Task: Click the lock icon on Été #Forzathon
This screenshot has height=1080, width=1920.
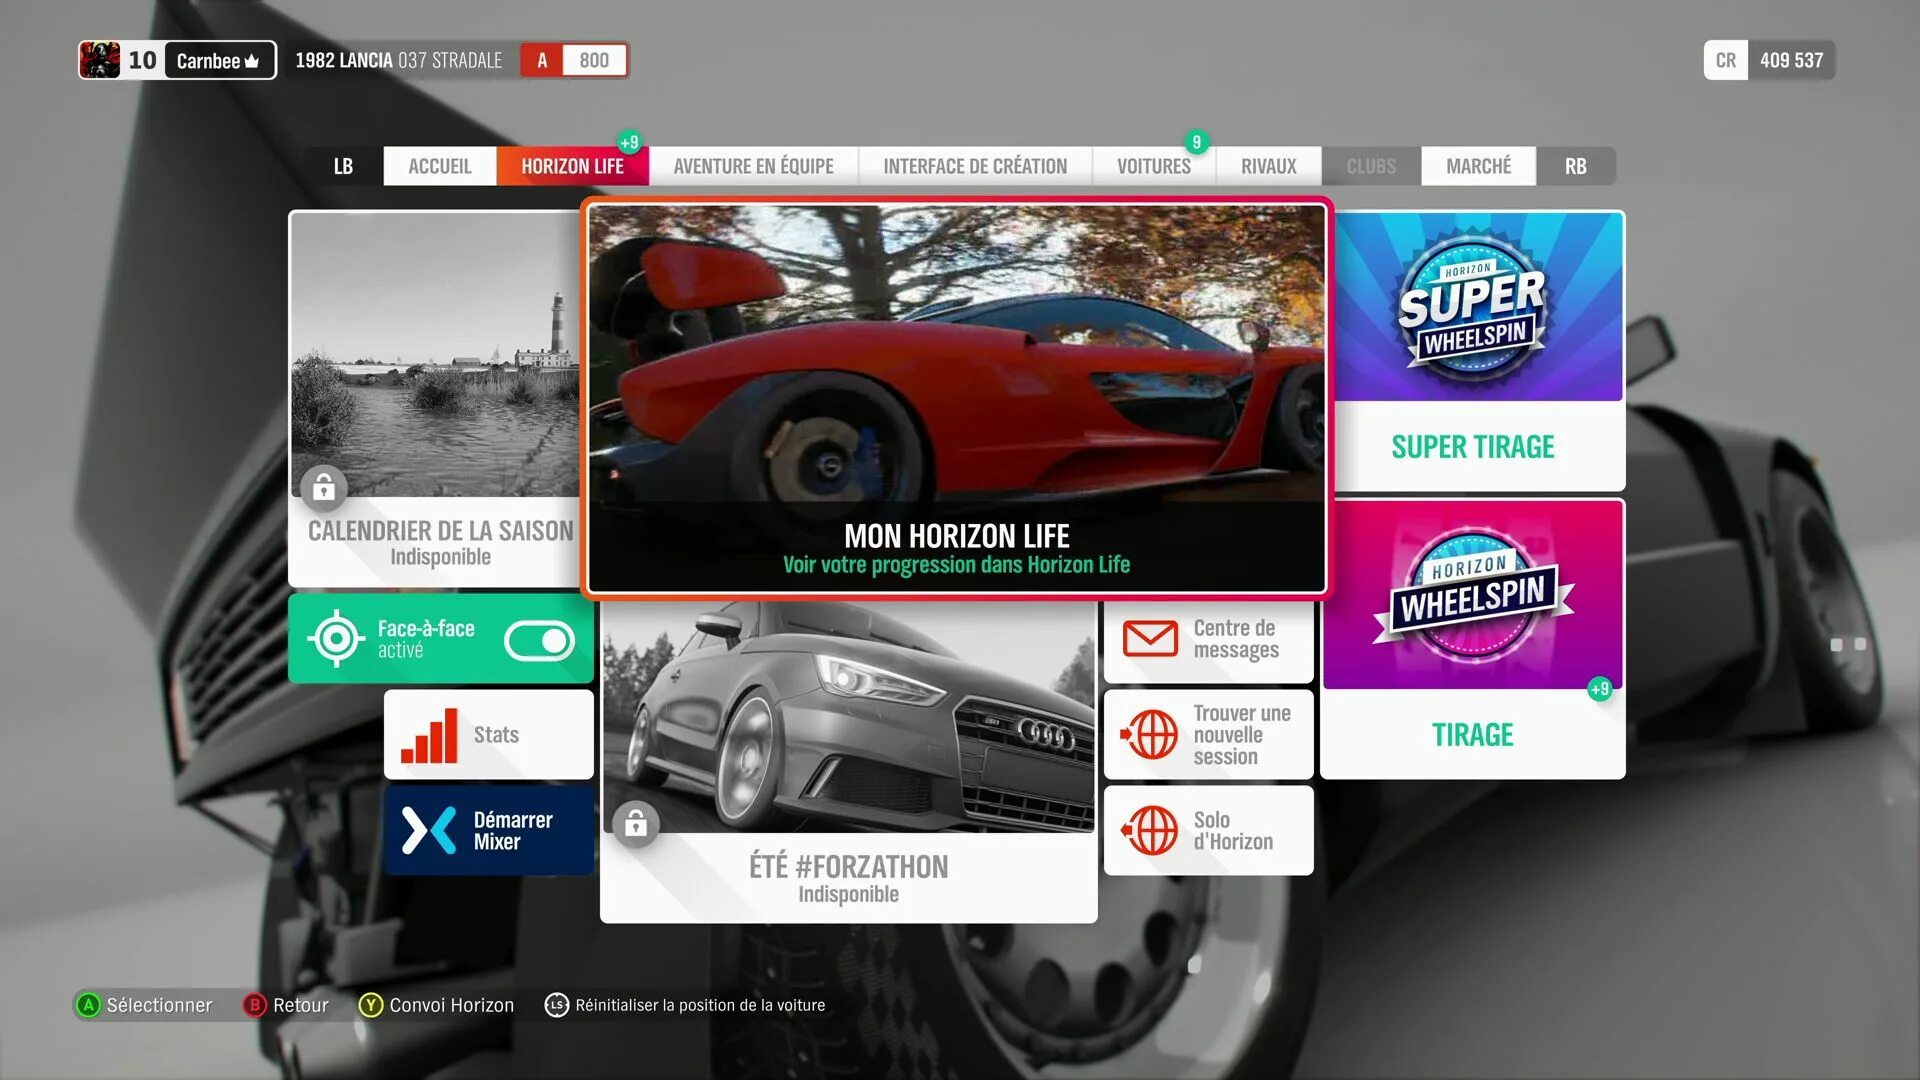Action: (636, 824)
